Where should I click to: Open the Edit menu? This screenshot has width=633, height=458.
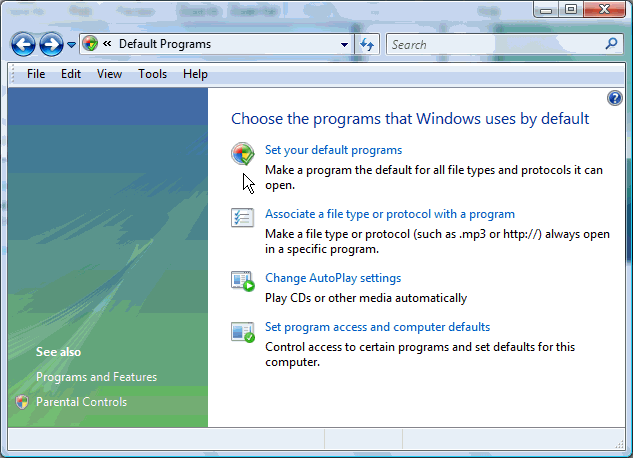71,74
